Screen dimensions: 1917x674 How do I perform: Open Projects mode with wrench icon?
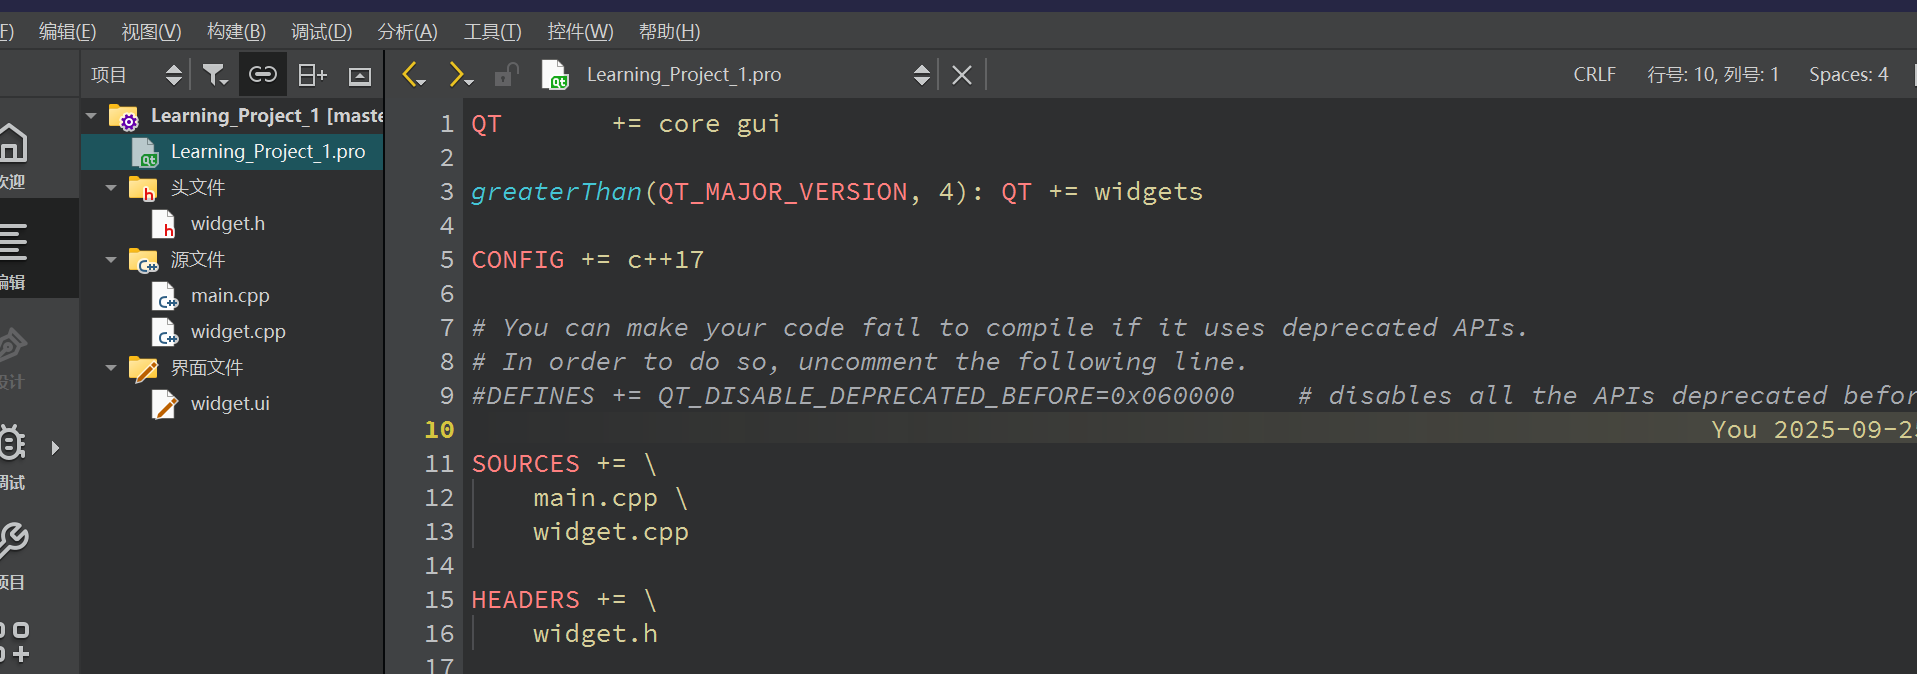pos(14,553)
